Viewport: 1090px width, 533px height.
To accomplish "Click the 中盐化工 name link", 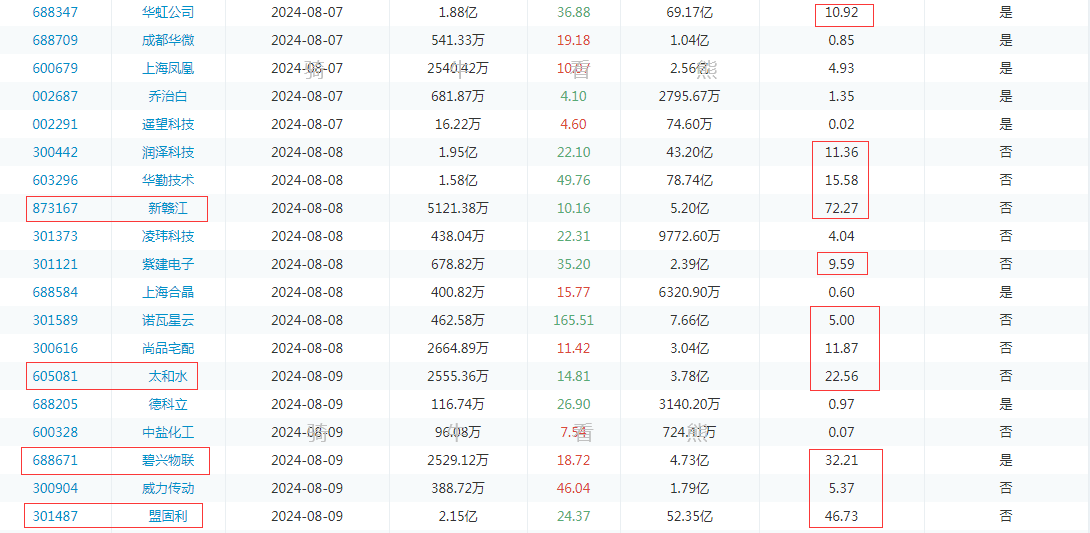I will pos(168,432).
